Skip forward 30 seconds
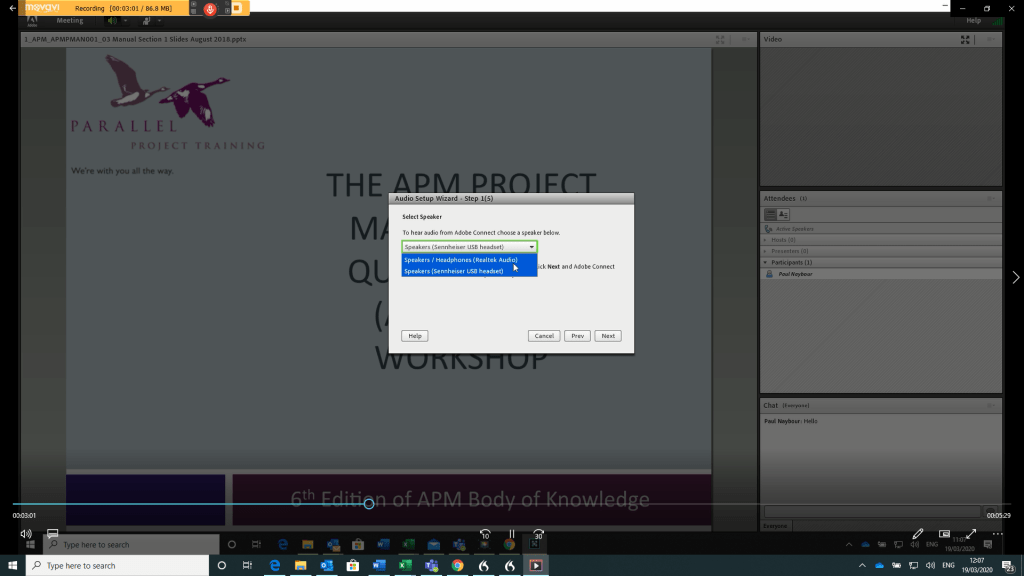 pyautogui.click(x=539, y=534)
